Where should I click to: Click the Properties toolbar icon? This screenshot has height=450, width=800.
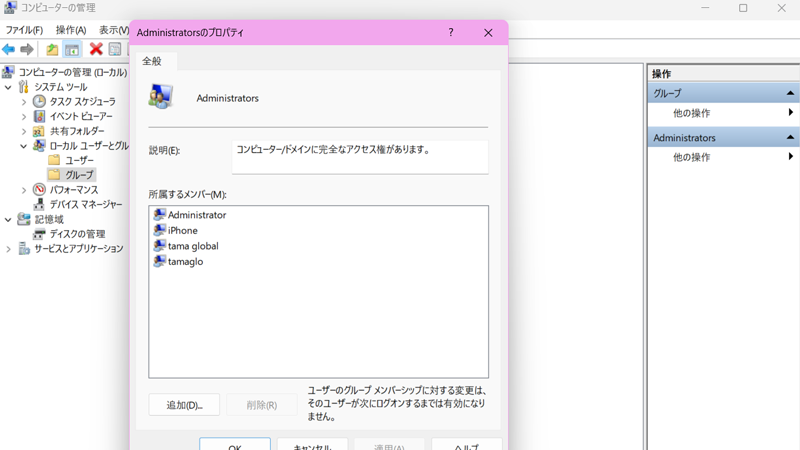(115, 49)
